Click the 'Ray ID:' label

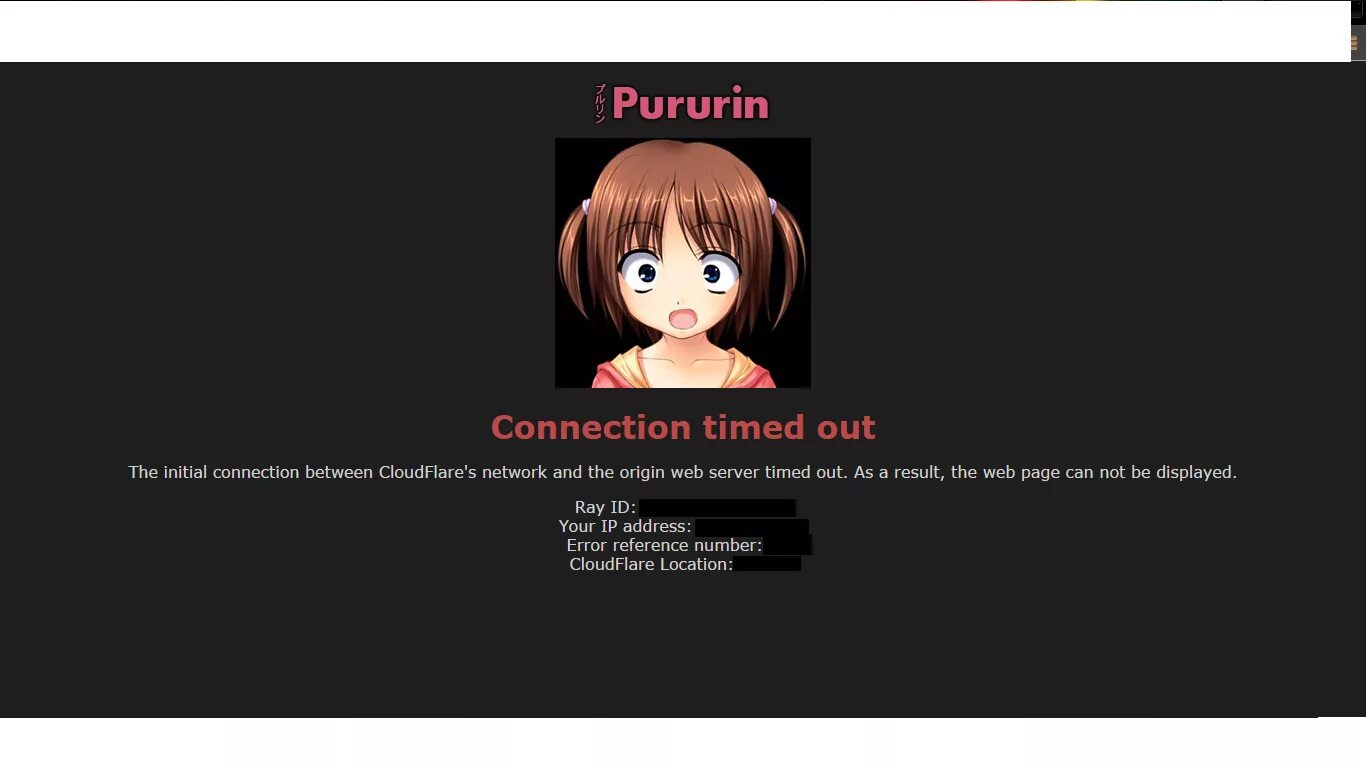pos(605,508)
